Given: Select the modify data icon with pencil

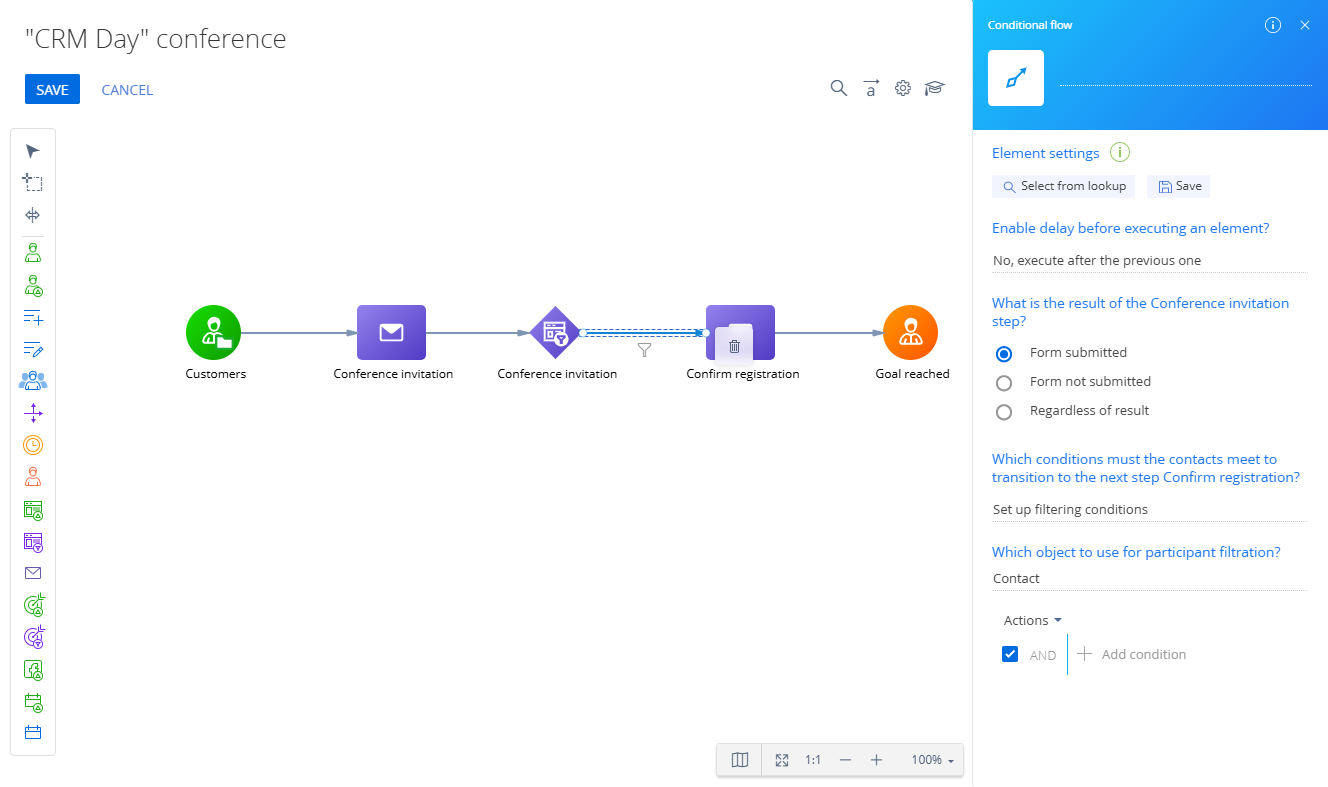Looking at the screenshot, I should [x=33, y=350].
